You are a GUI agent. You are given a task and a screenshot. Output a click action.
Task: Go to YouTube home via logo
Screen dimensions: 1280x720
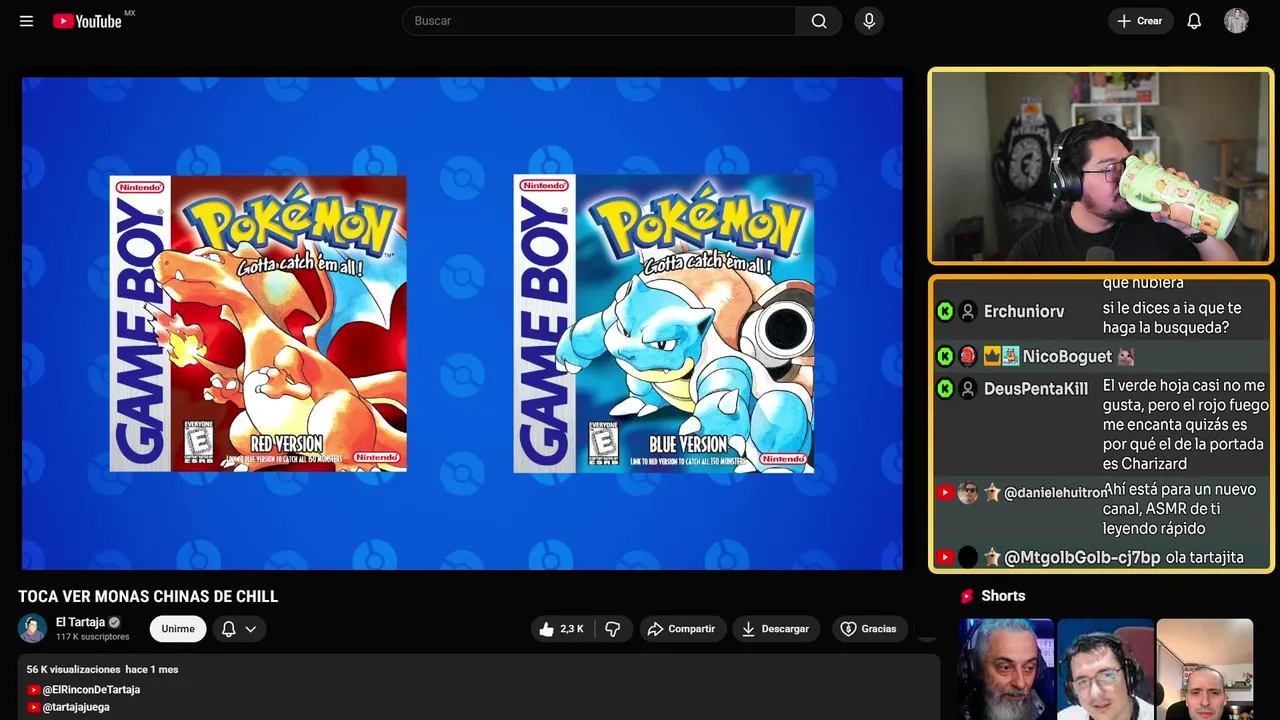87,21
